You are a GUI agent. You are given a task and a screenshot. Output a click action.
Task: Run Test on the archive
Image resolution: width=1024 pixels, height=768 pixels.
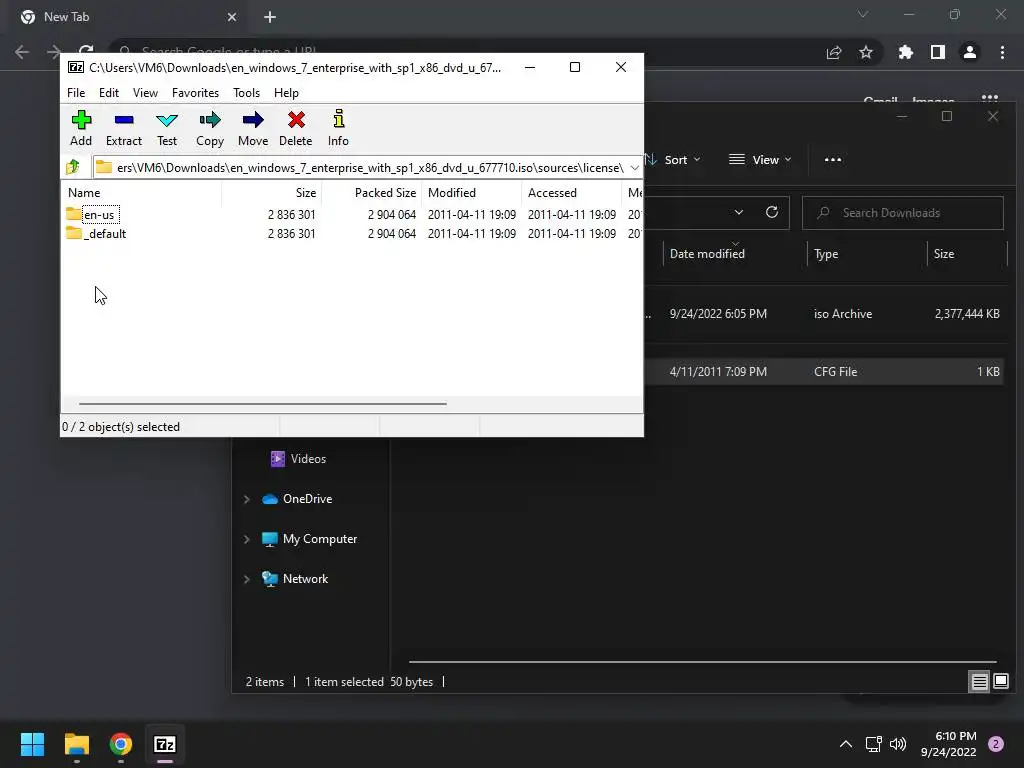167,129
